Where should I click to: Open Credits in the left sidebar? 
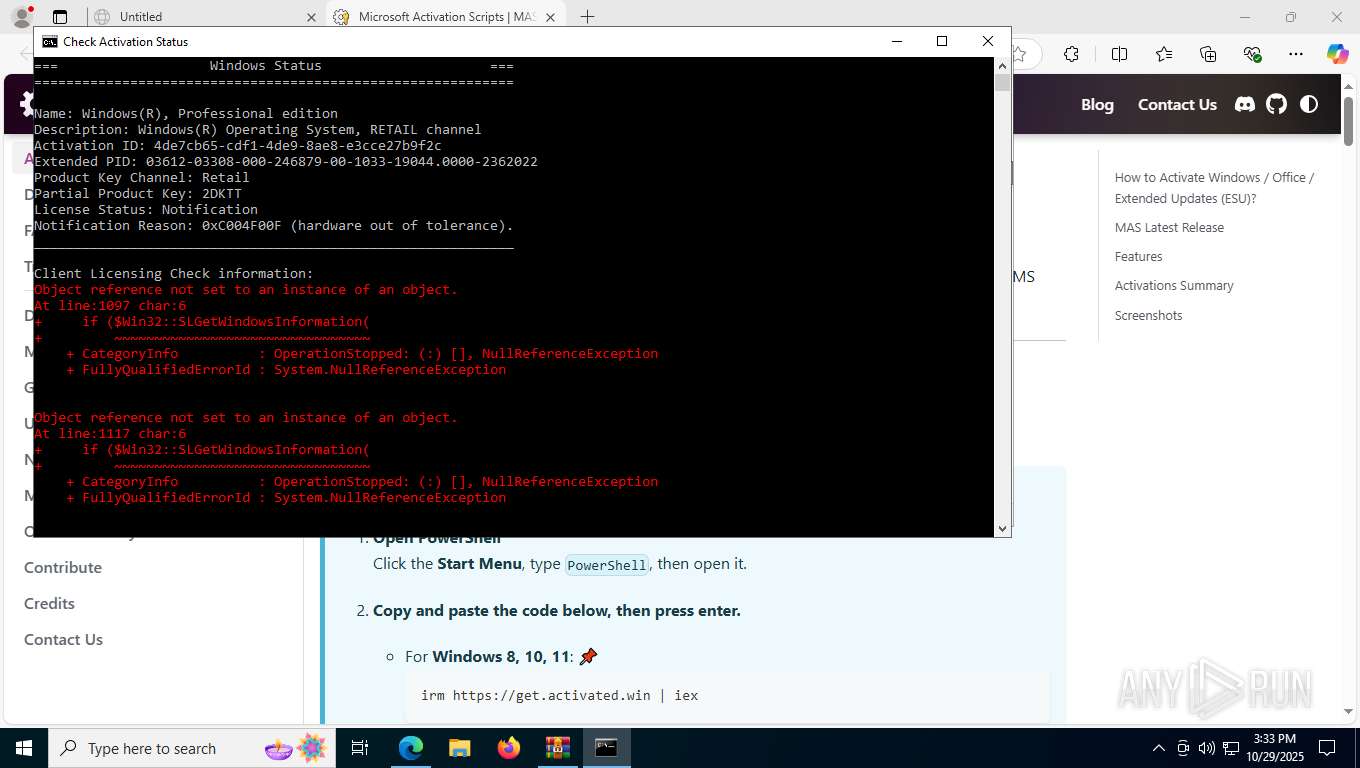point(49,603)
